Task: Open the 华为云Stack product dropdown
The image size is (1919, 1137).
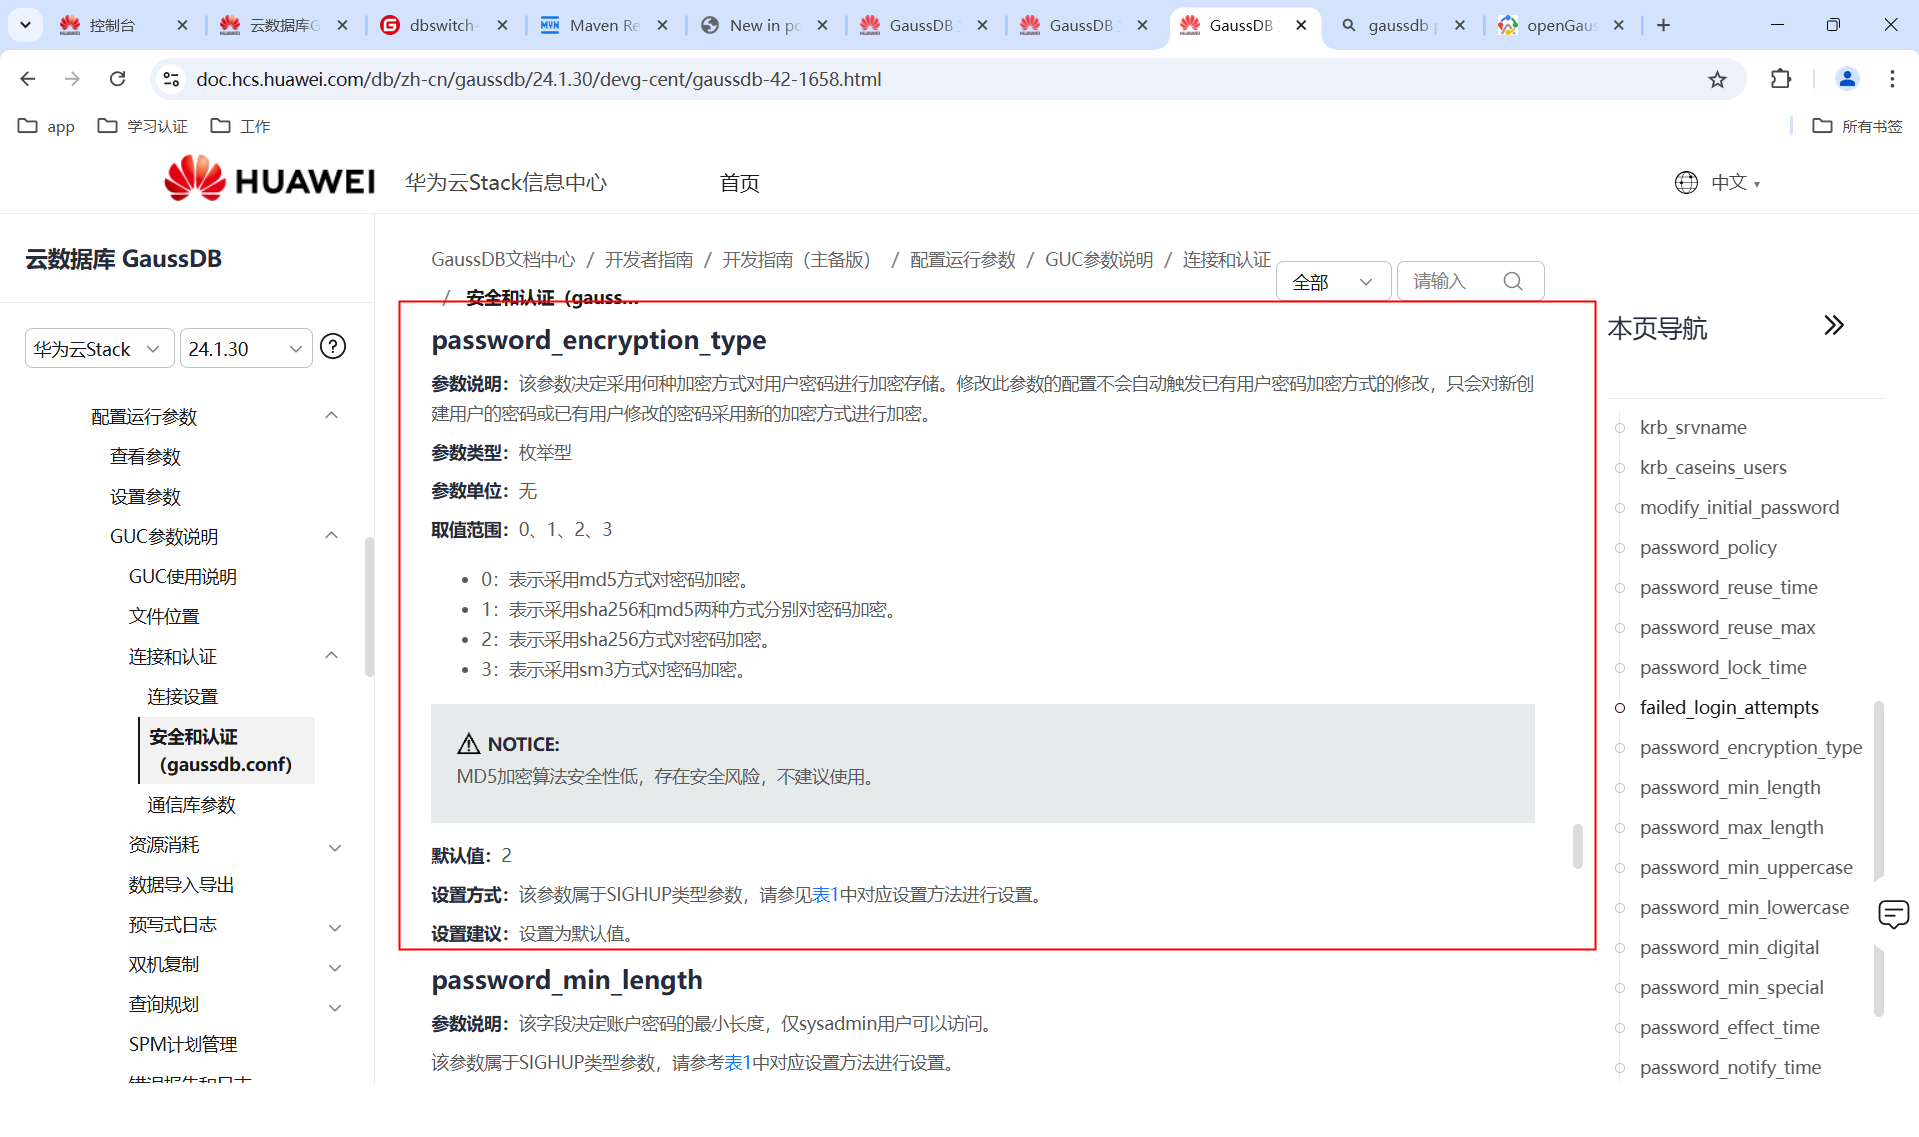Action: 99,348
